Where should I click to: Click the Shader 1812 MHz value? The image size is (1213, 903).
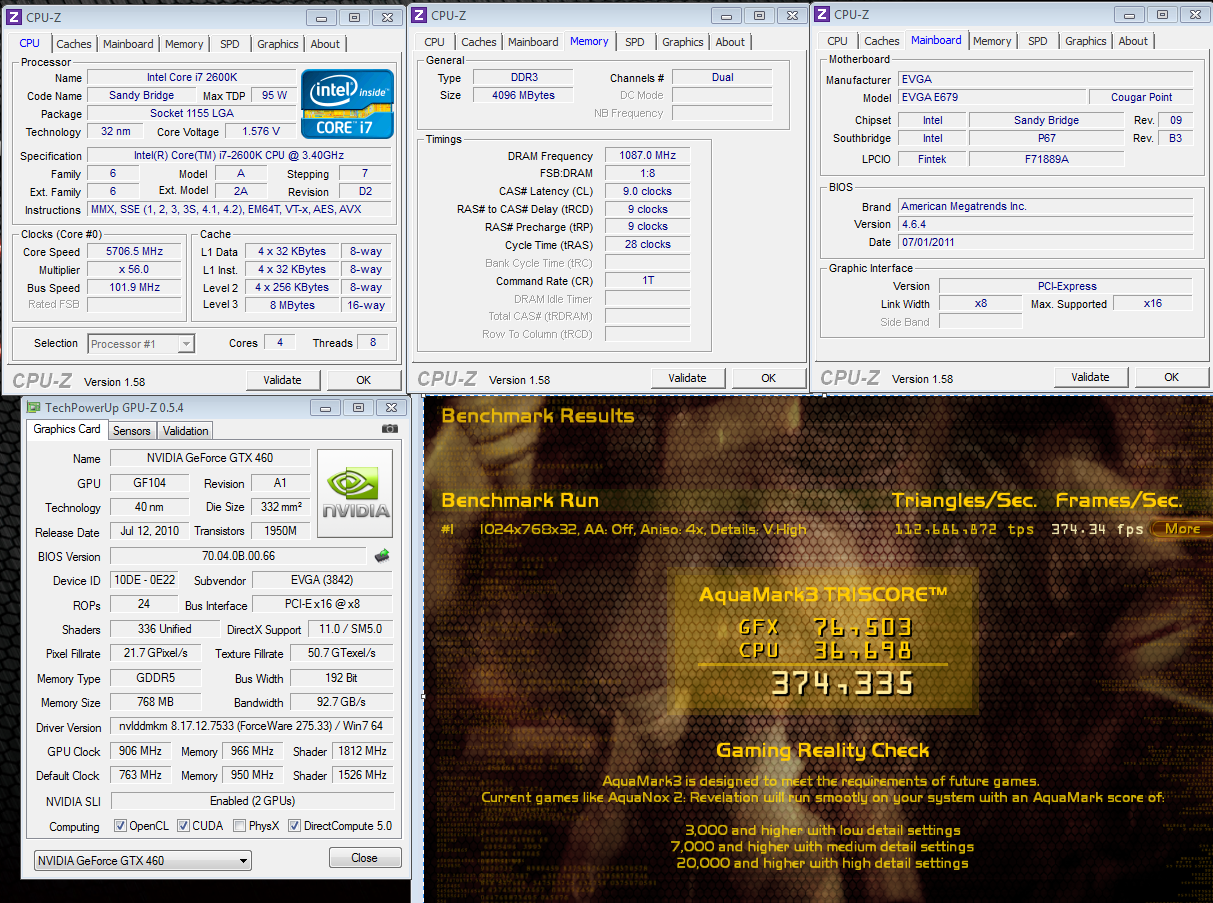tap(363, 751)
